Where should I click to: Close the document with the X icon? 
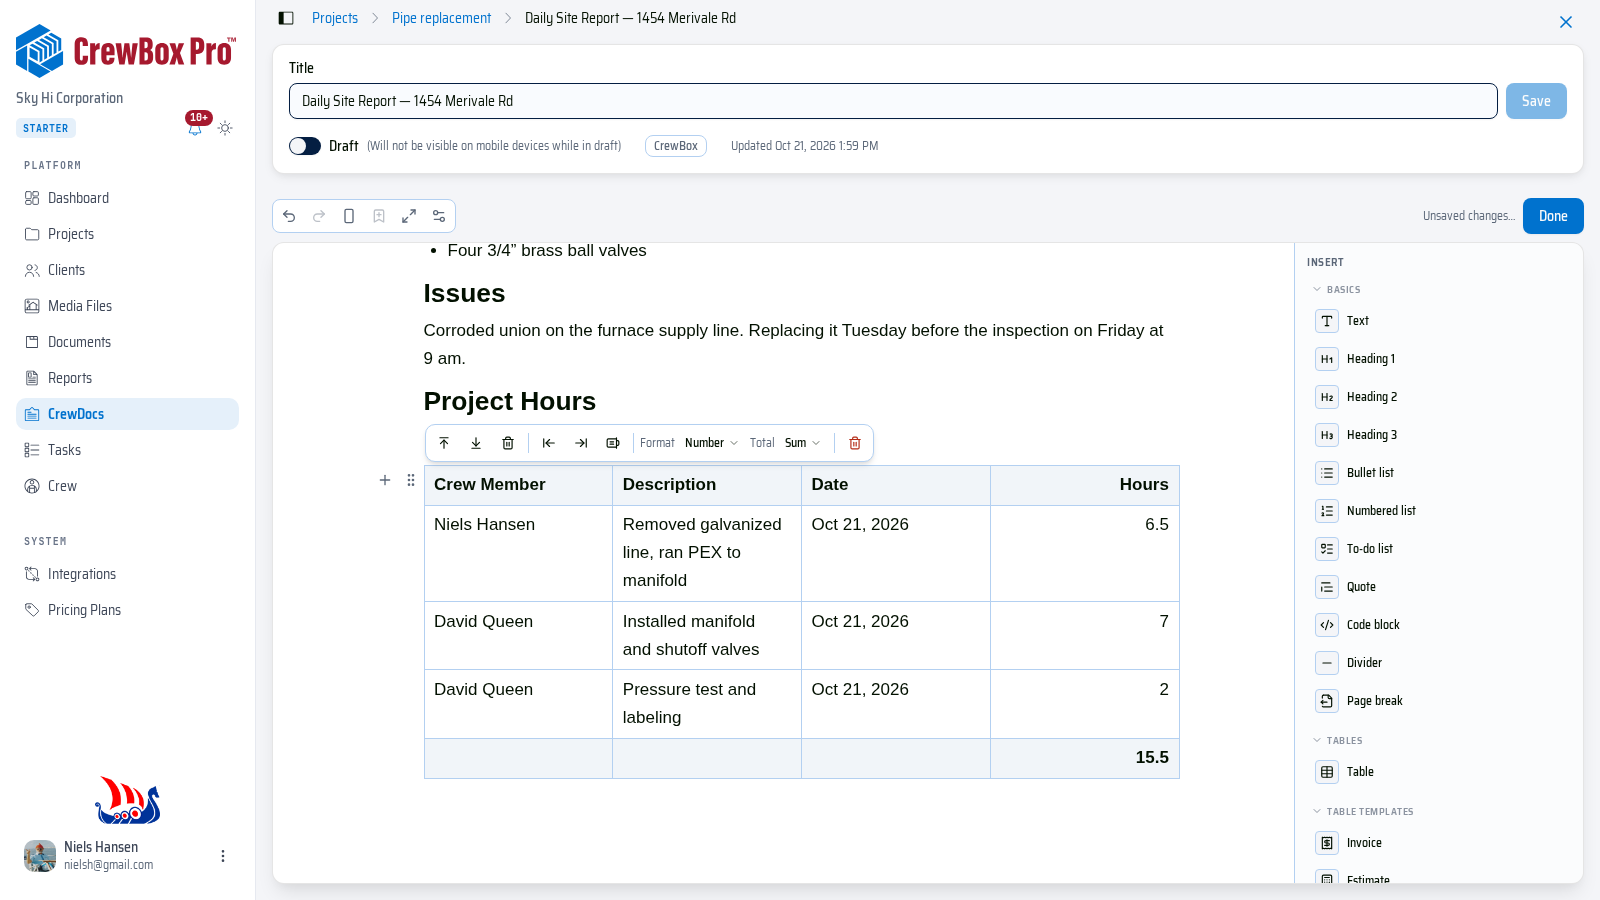(x=1566, y=22)
